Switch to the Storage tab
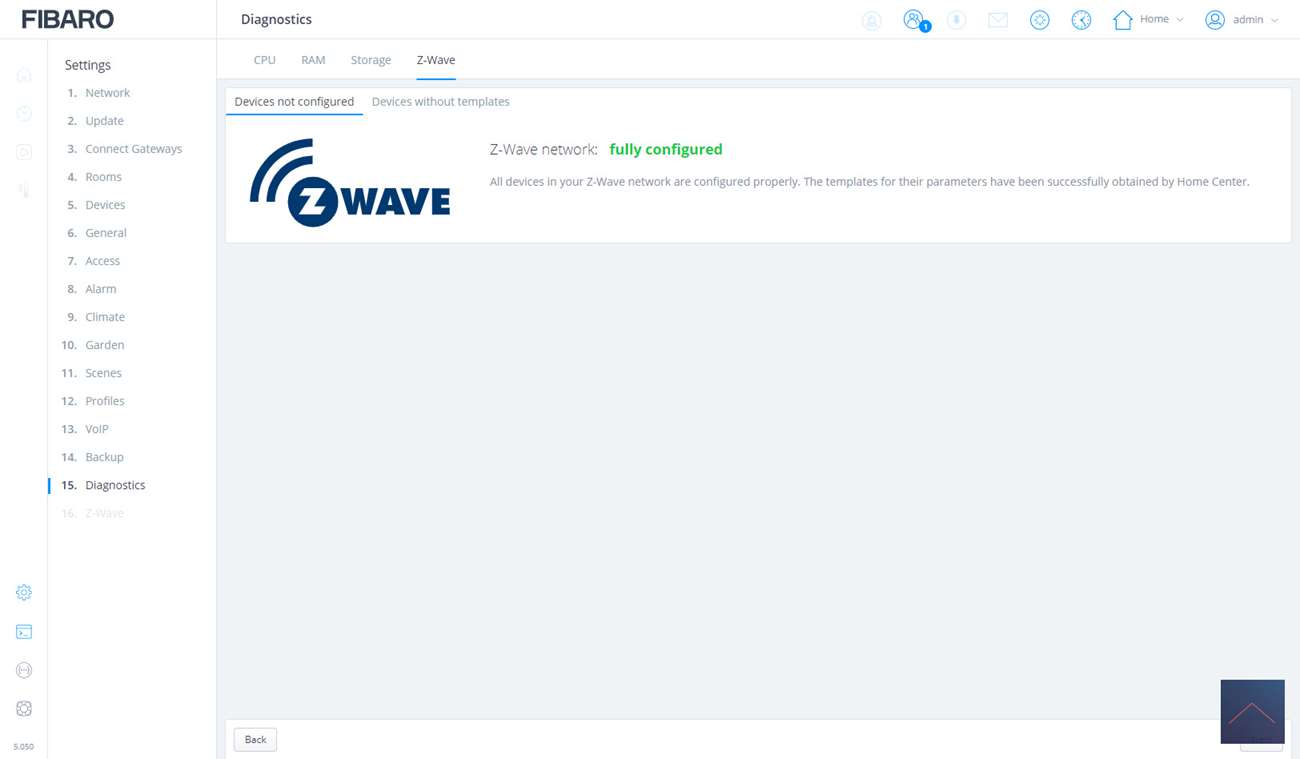Image resolution: width=1300 pixels, height=759 pixels. [x=370, y=60]
